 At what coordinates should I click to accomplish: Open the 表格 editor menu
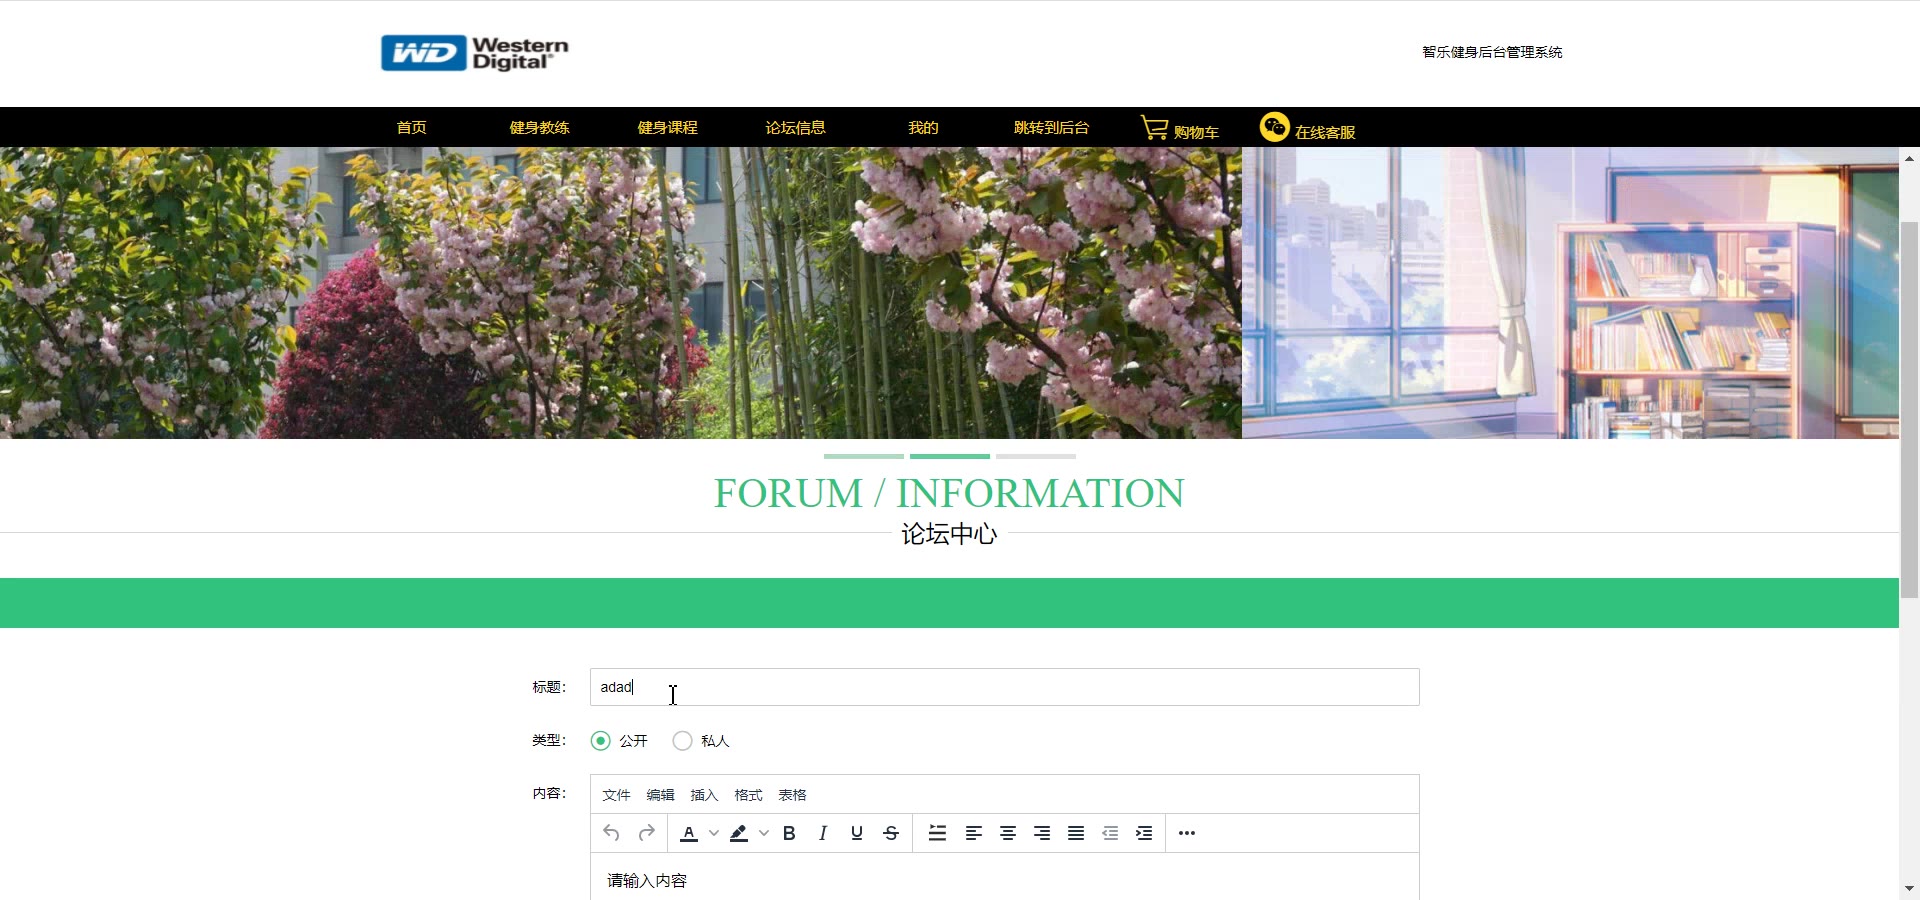(x=792, y=795)
